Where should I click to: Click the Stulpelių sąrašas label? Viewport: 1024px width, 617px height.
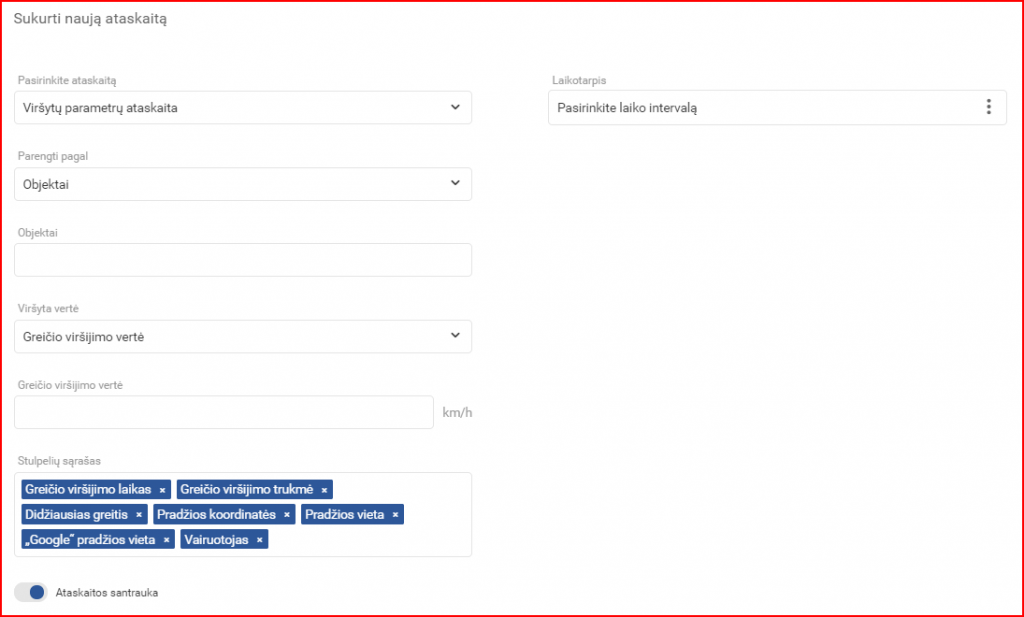point(59,461)
